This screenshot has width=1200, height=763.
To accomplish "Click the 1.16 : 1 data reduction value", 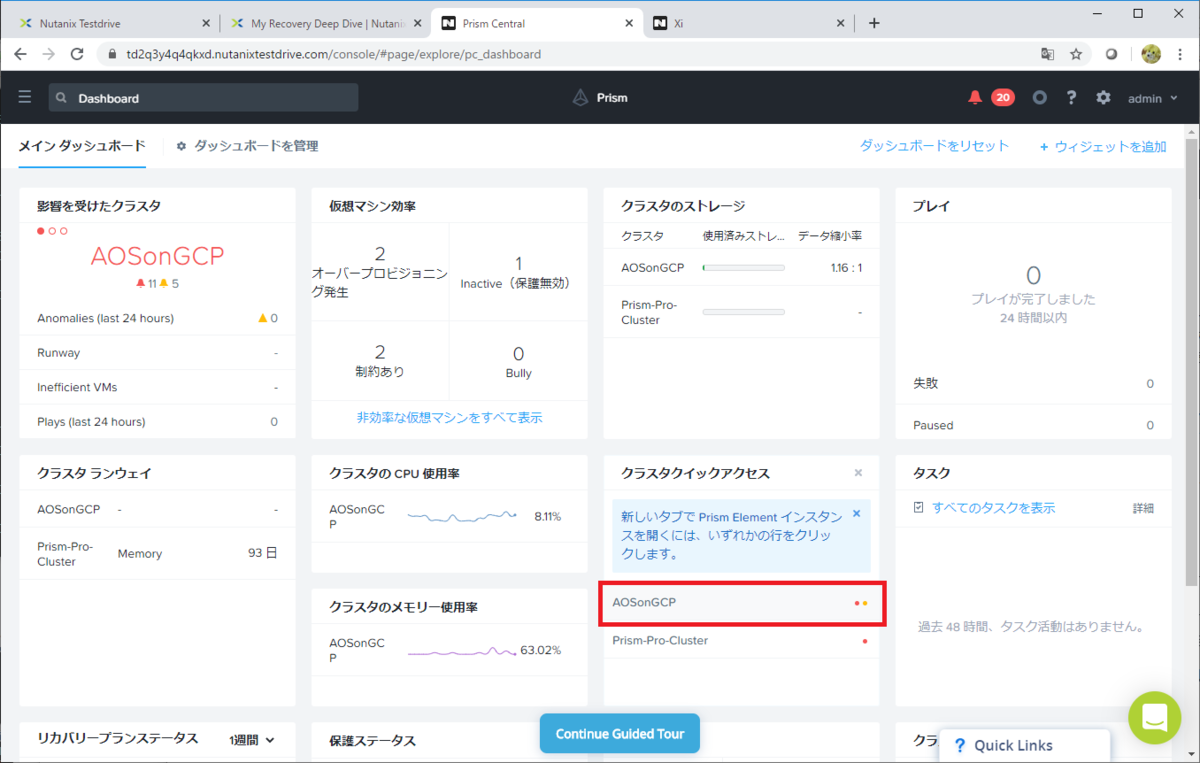I will coord(846,268).
